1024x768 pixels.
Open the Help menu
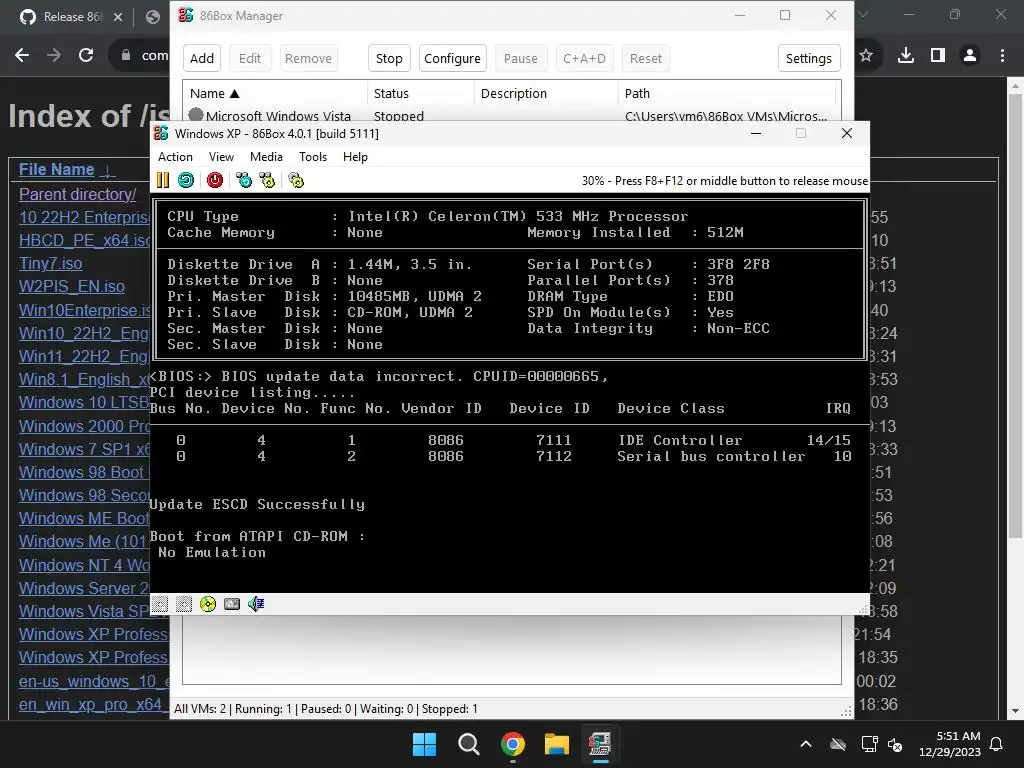point(355,157)
